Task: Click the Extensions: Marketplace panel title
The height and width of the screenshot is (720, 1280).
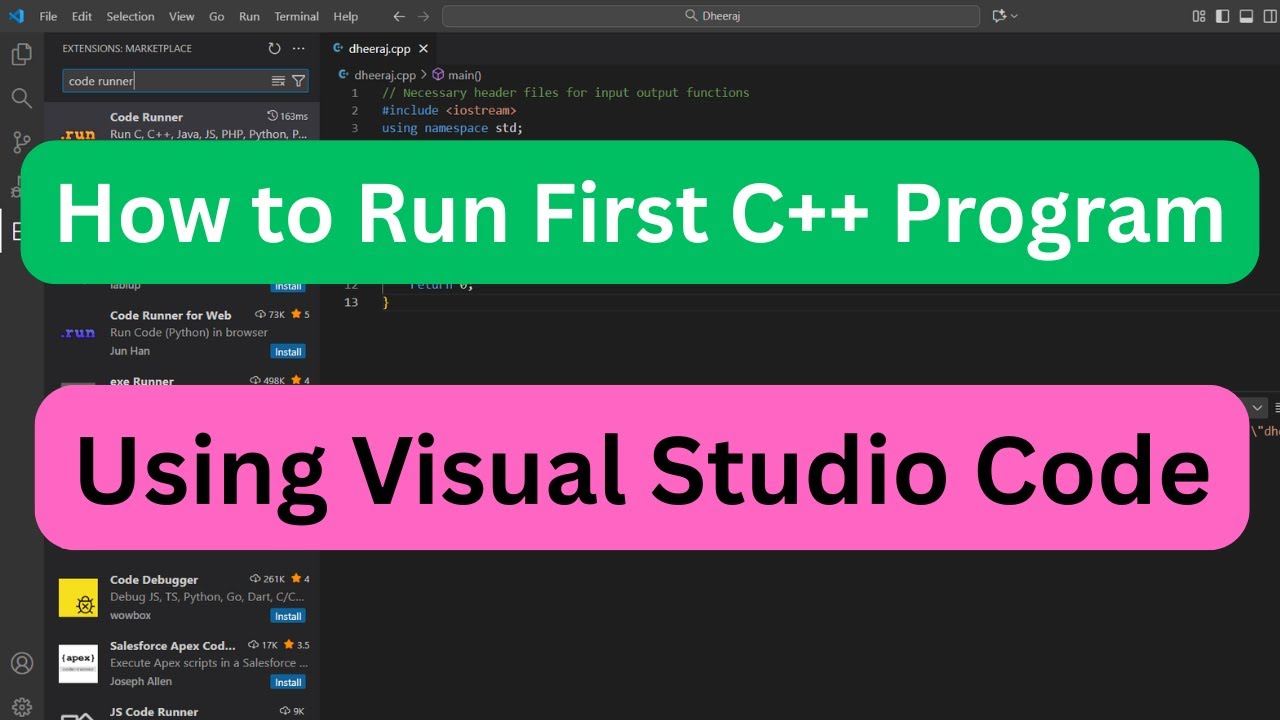Action: 127,48
